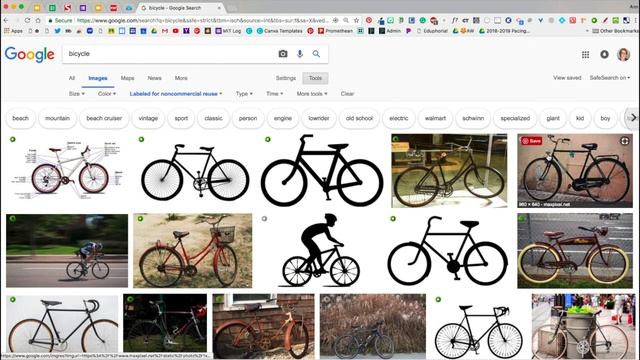This screenshot has height=360, width=640.
Task: Expand the Color filter dropdown
Action: click(107, 94)
